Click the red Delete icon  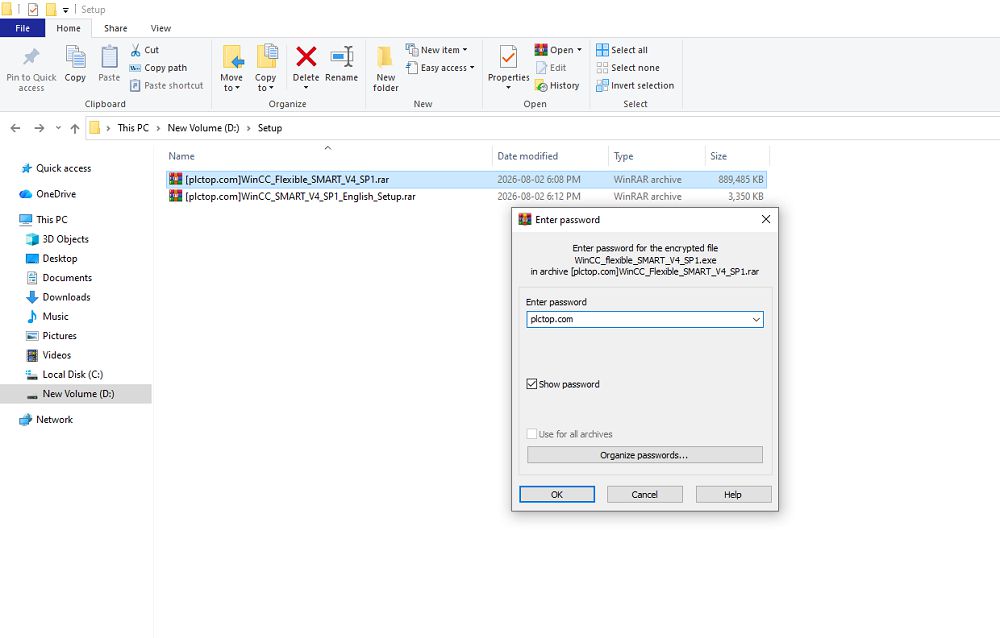[x=306, y=57]
